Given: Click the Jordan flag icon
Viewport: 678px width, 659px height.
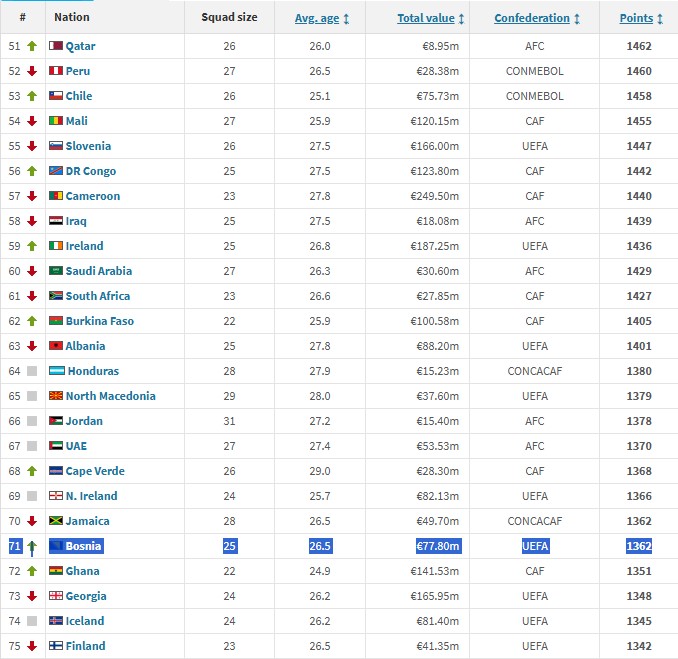Looking at the screenshot, I should click(56, 421).
